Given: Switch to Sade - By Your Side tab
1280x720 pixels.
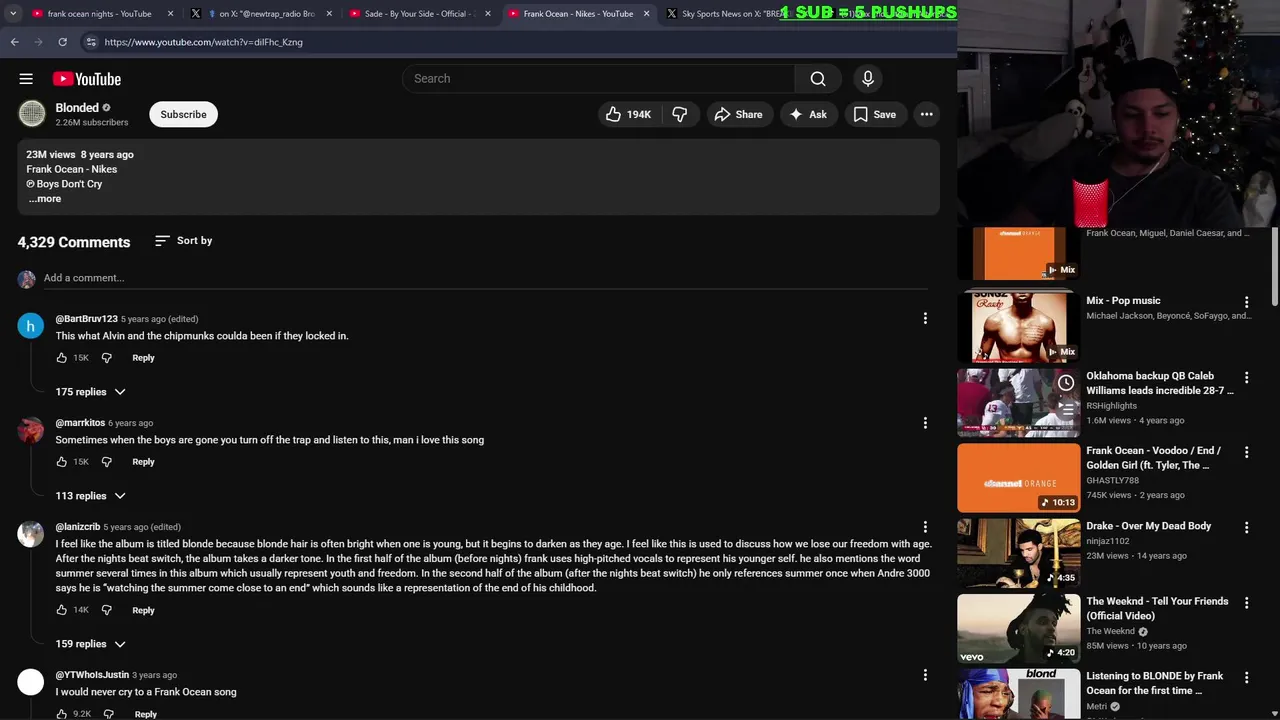Looking at the screenshot, I should pyautogui.click(x=418, y=14).
